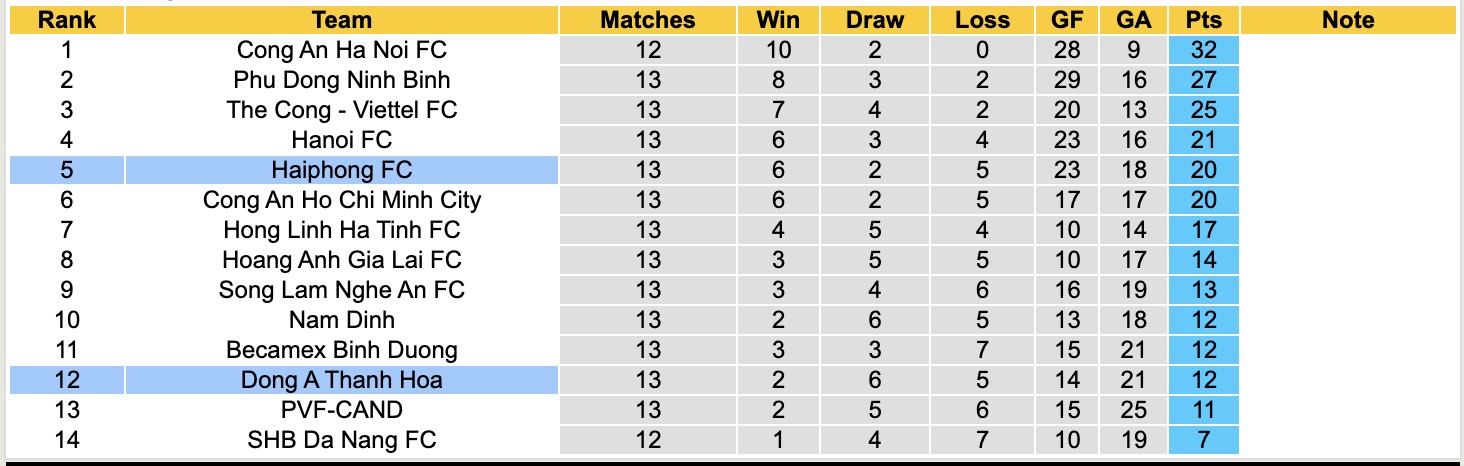The height and width of the screenshot is (466, 1464).
Task: Select highlighted Haiphong FC team cell
Action: (342, 170)
